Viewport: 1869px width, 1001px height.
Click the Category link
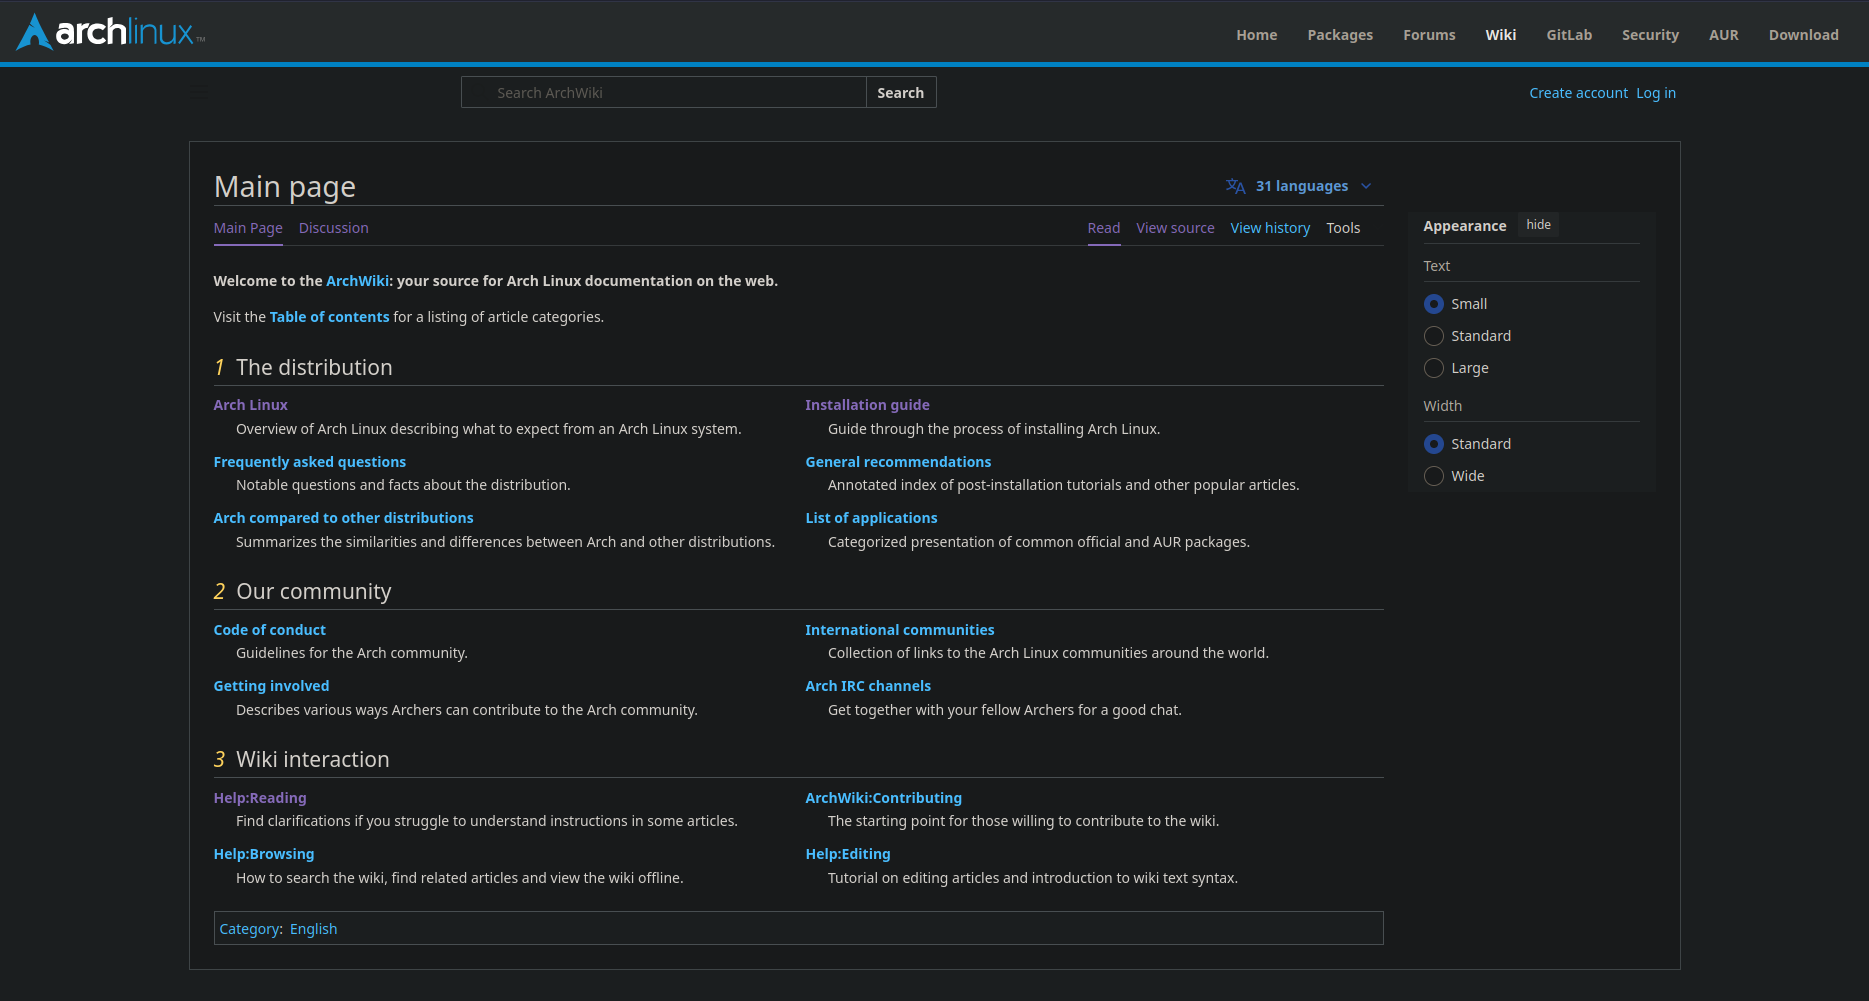pyautogui.click(x=249, y=929)
